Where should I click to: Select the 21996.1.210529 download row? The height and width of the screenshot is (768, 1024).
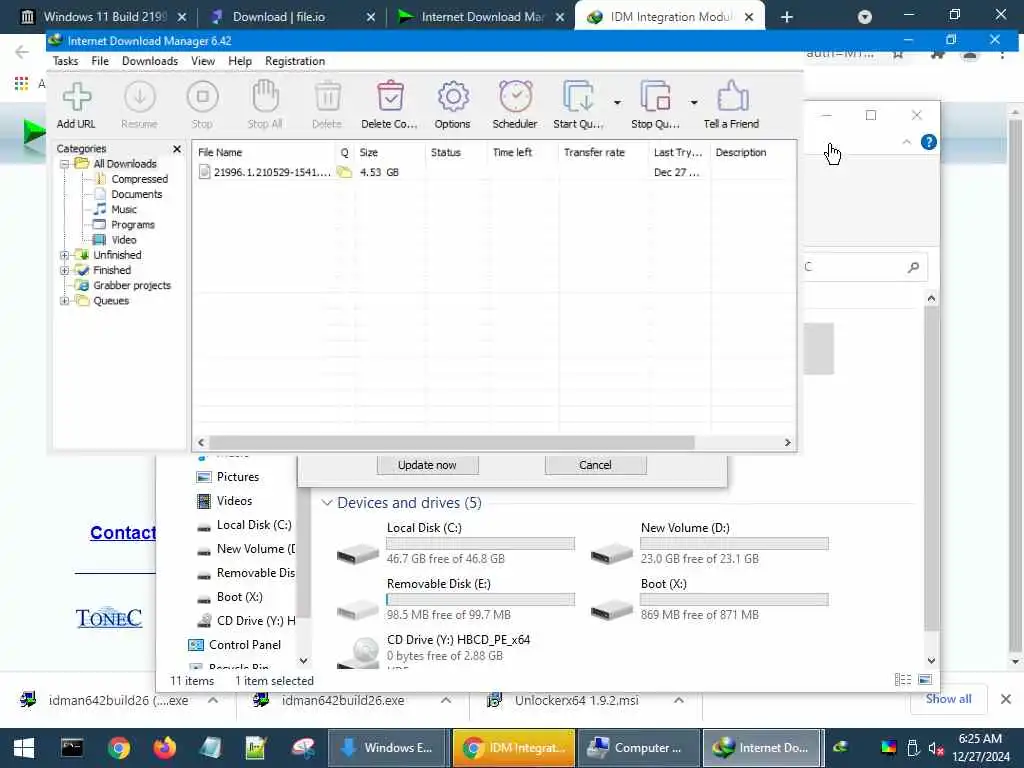pos(494,172)
